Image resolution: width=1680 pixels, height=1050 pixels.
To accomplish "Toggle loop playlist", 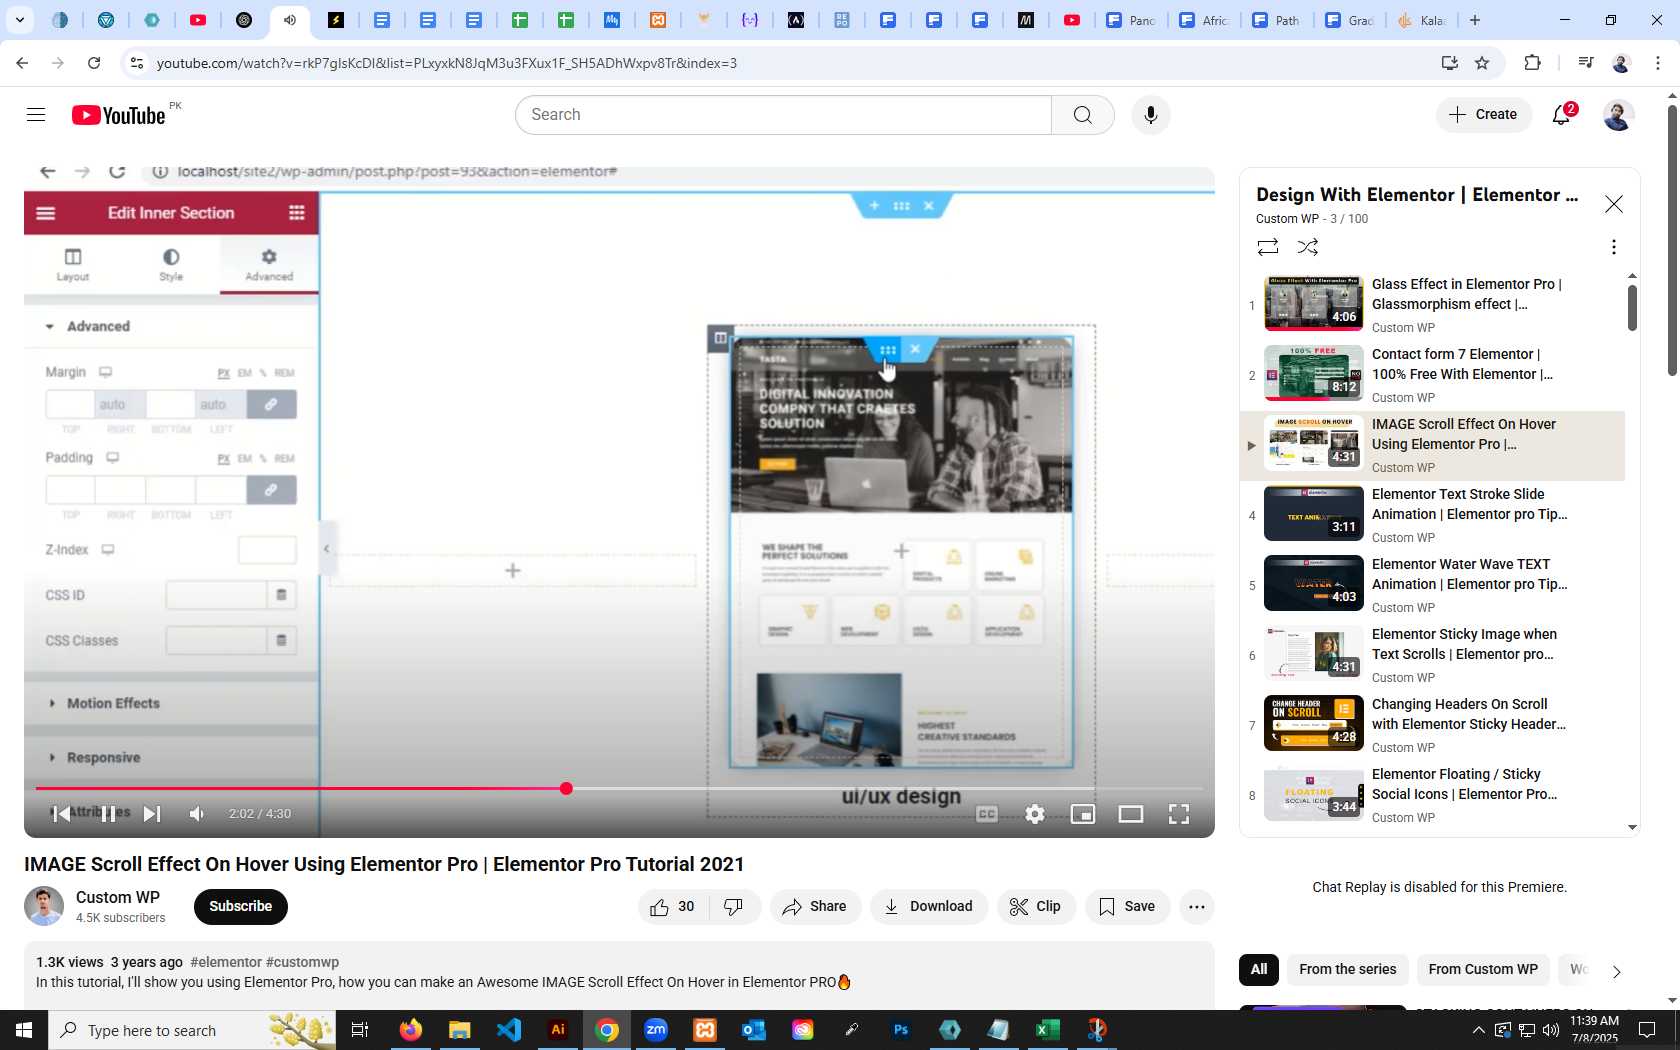I will pos(1268,247).
